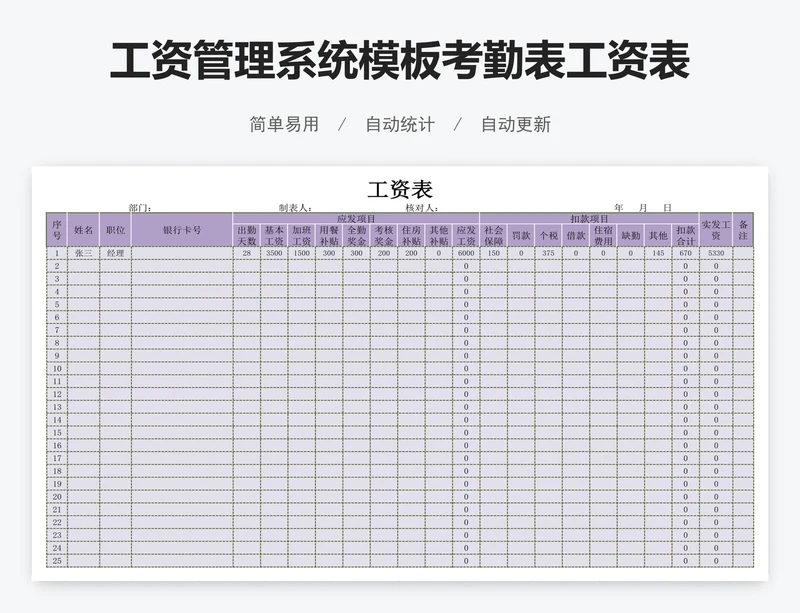The height and width of the screenshot is (613, 800).
Task: Click the 核对人 label field
Action: 421,208
